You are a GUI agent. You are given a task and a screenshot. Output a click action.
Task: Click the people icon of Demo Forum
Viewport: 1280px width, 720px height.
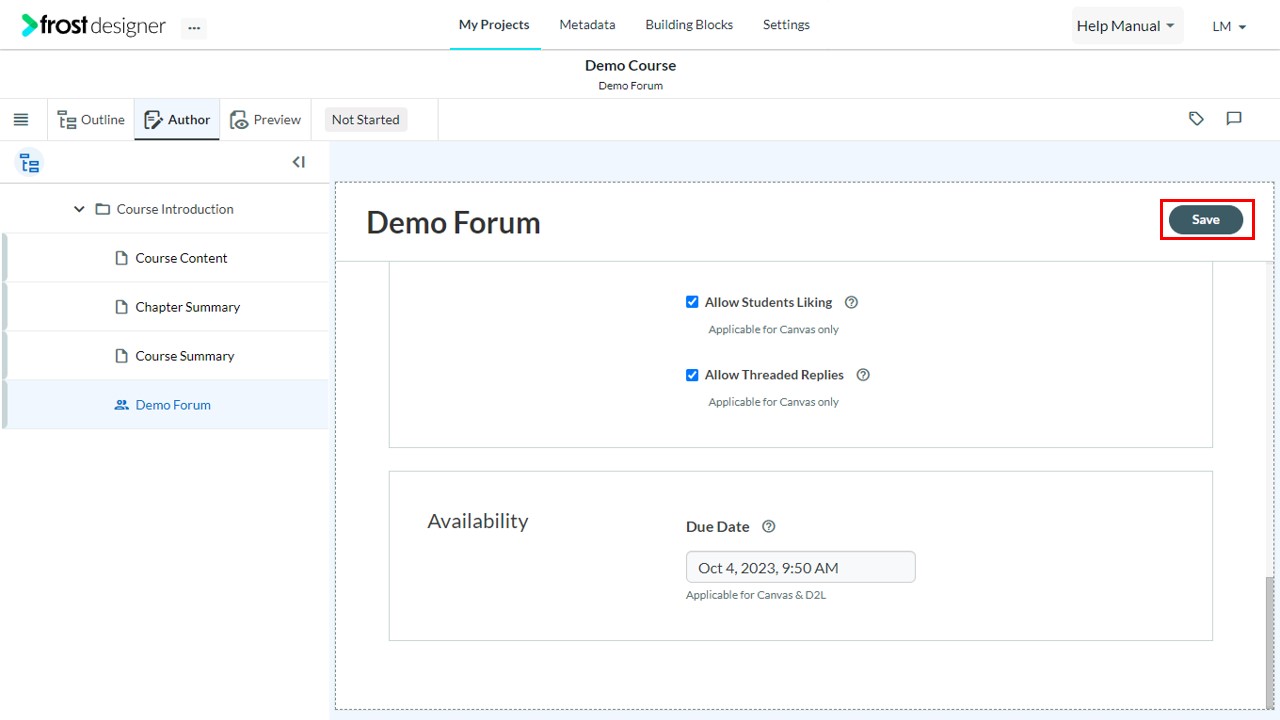(122, 405)
